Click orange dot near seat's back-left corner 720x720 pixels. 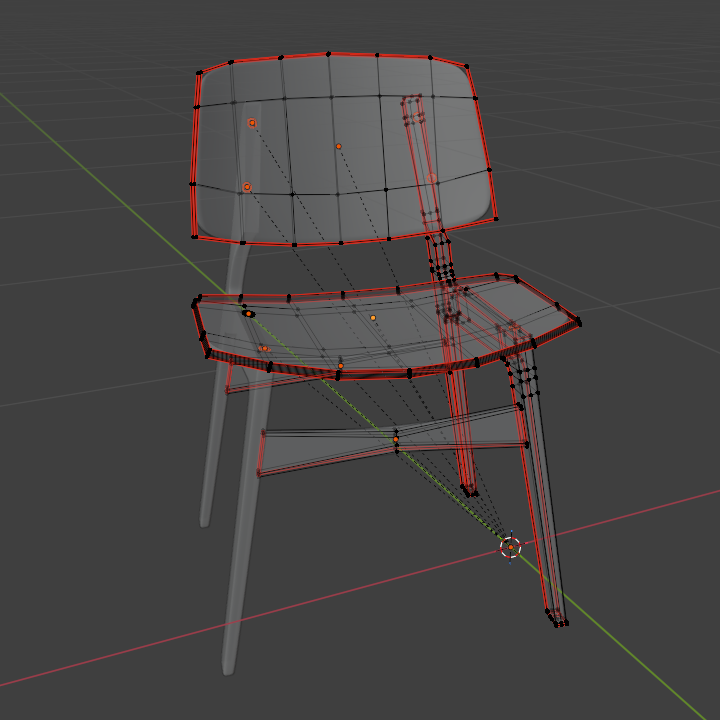click(x=249, y=313)
